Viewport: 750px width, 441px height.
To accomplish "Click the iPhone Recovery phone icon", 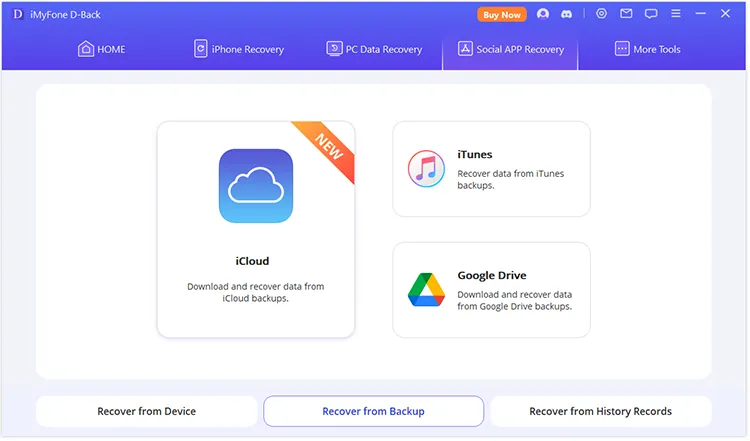I will coord(200,49).
